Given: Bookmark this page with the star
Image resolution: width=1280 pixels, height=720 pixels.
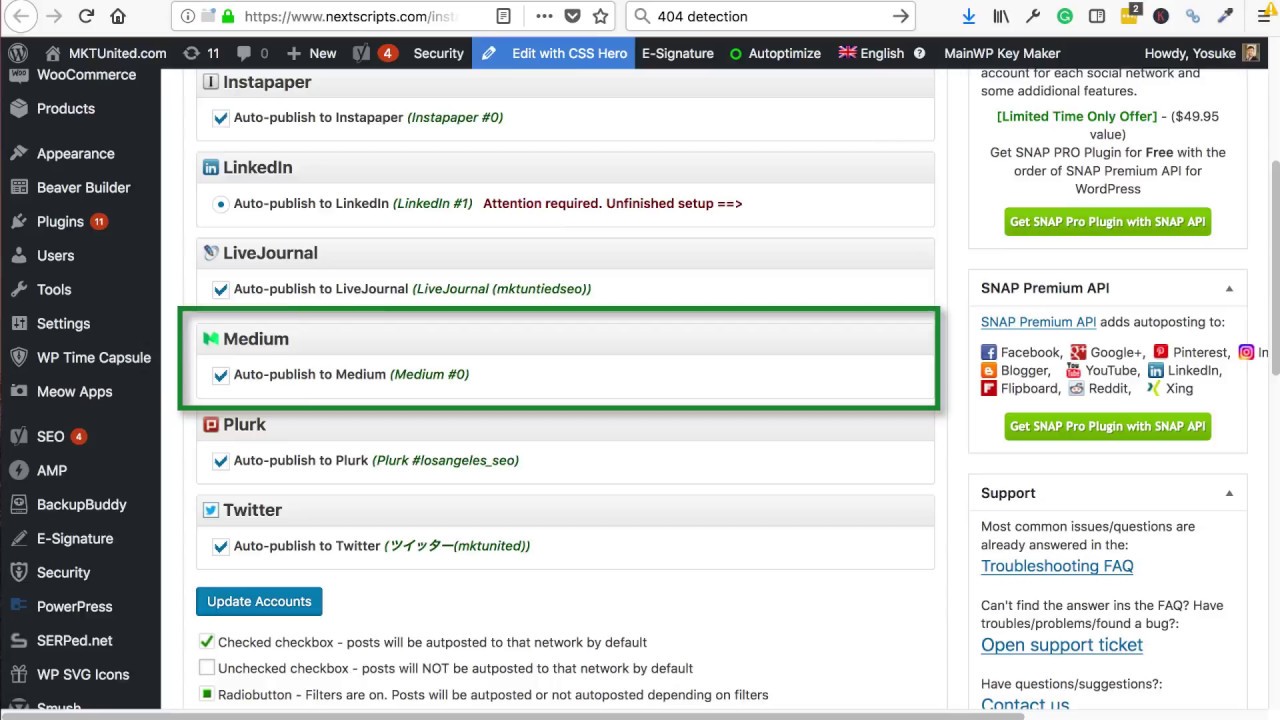Looking at the screenshot, I should tap(600, 16).
